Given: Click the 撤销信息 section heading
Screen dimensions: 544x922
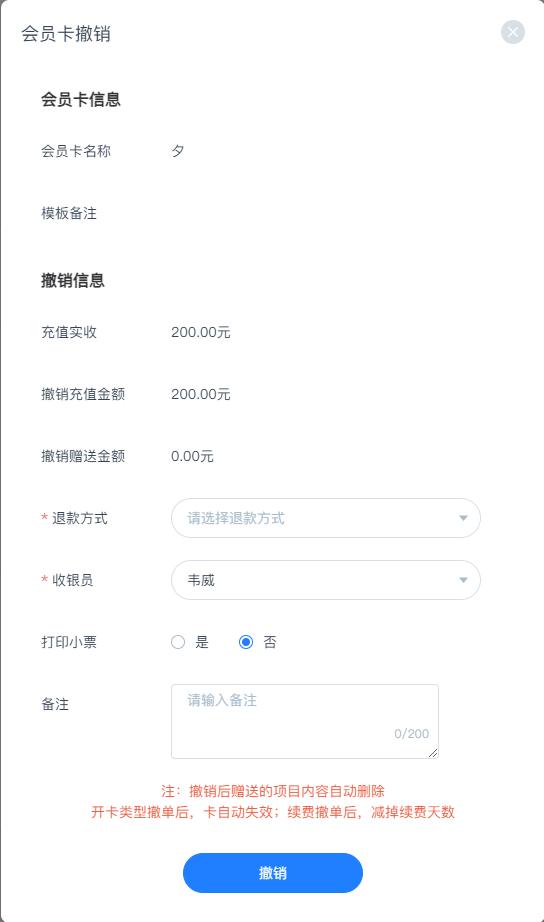Looking at the screenshot, I should (x=73, y=280).
